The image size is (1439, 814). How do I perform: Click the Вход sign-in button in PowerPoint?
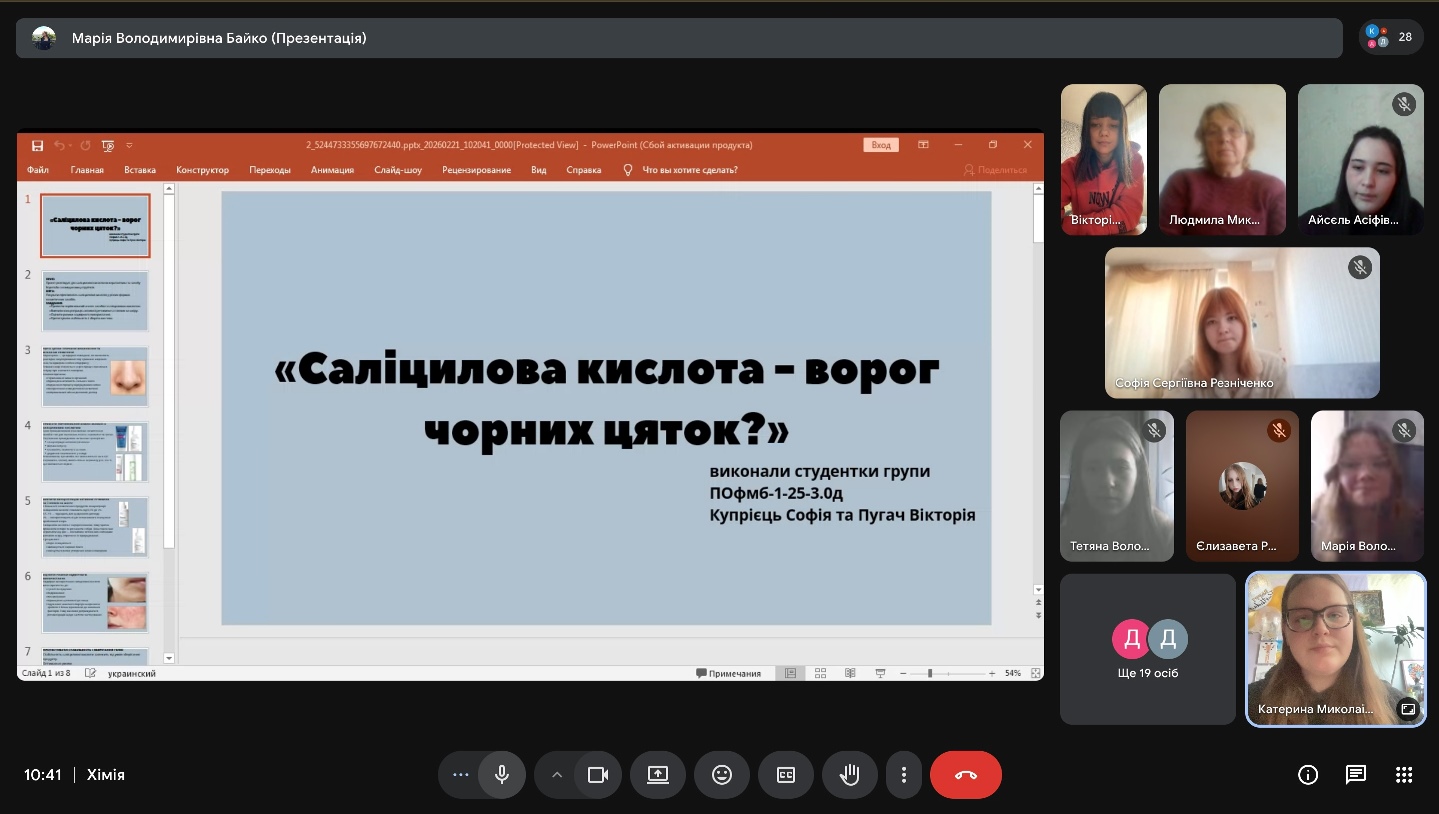click(881, 145)
